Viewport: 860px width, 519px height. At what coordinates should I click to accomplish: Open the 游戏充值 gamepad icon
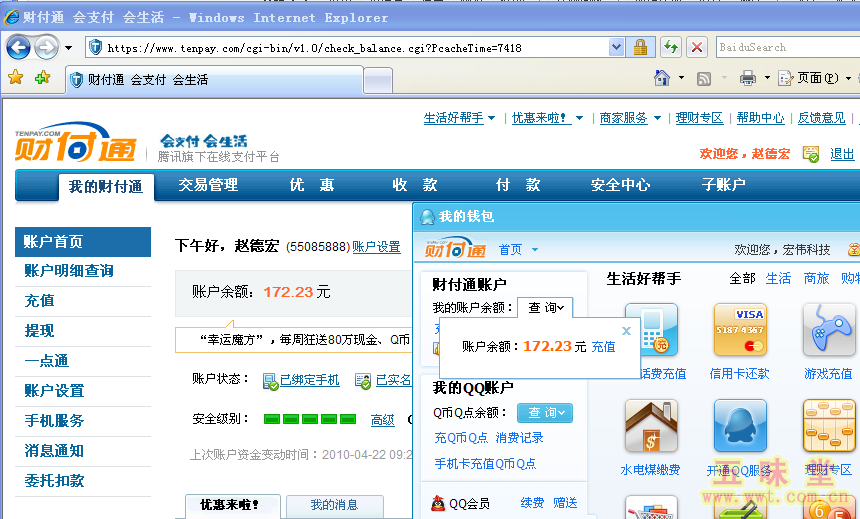[828, 330]
